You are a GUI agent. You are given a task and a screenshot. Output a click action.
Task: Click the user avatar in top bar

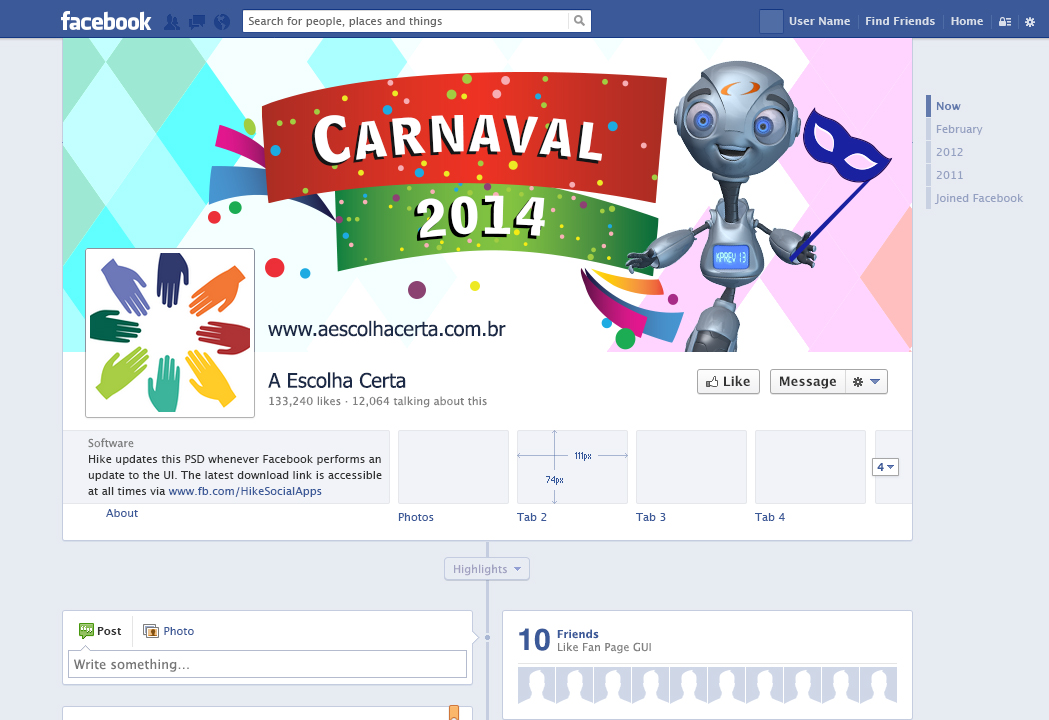pos(771,21)
